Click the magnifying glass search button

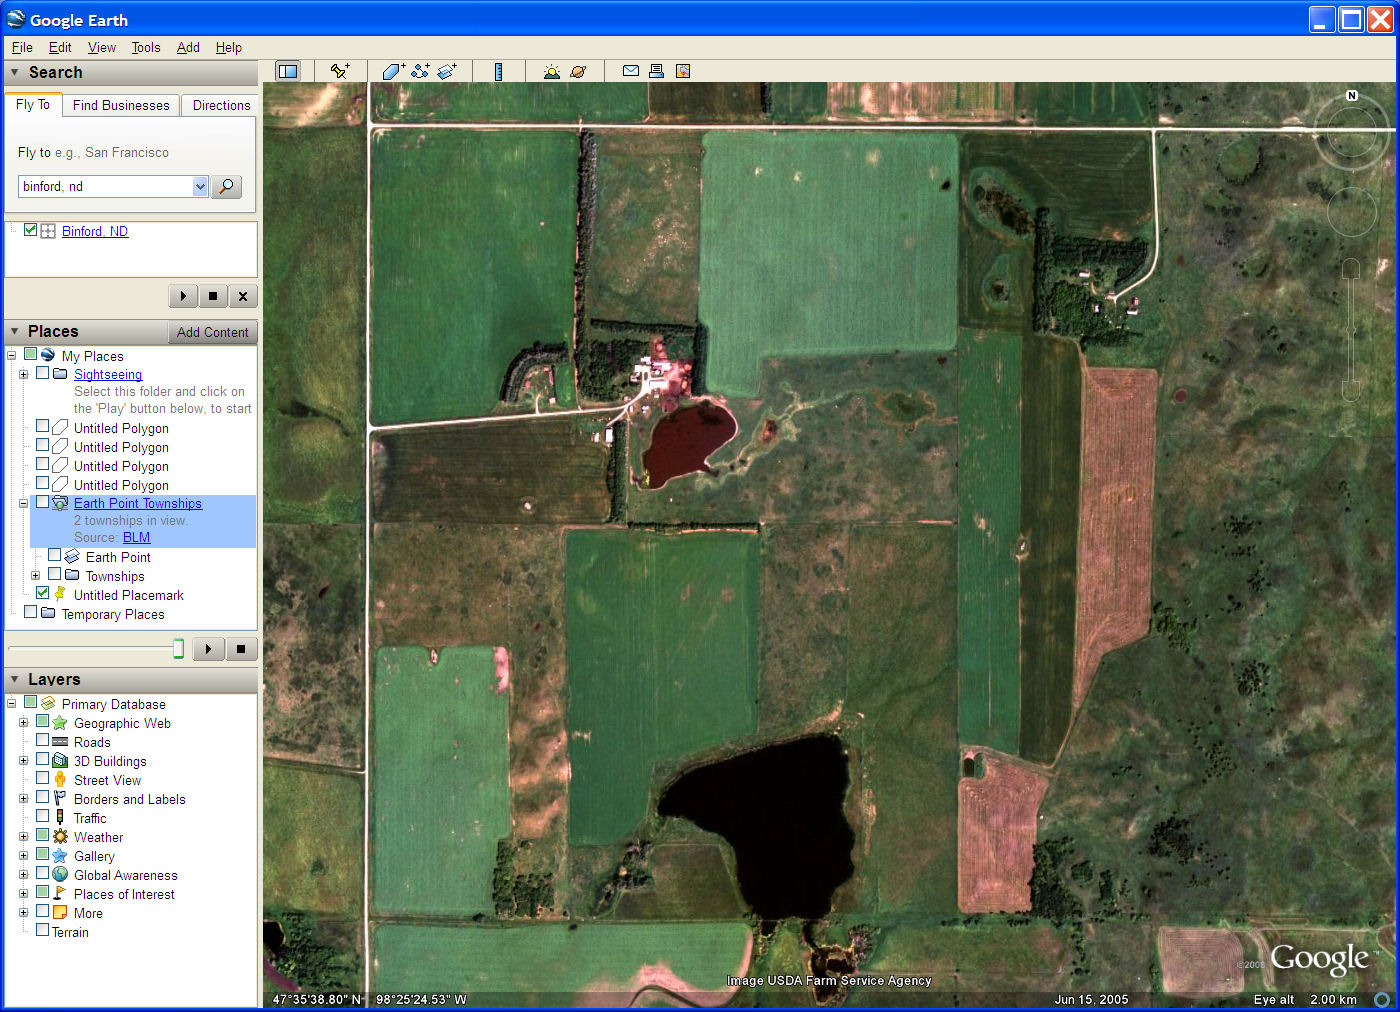coord(227,187)
